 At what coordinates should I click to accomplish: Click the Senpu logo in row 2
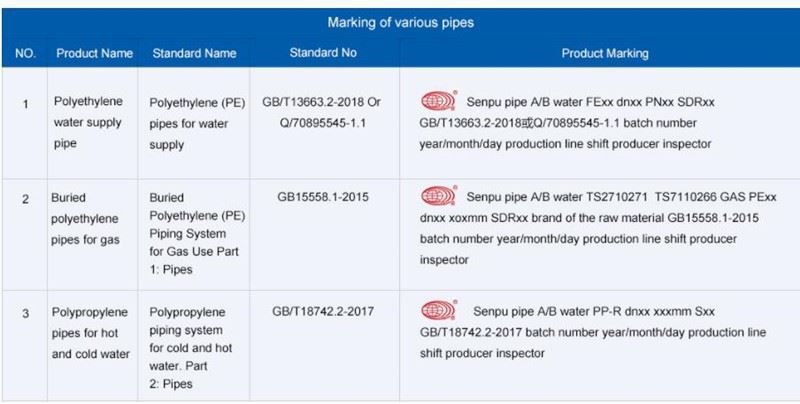(x=439, y=196)
